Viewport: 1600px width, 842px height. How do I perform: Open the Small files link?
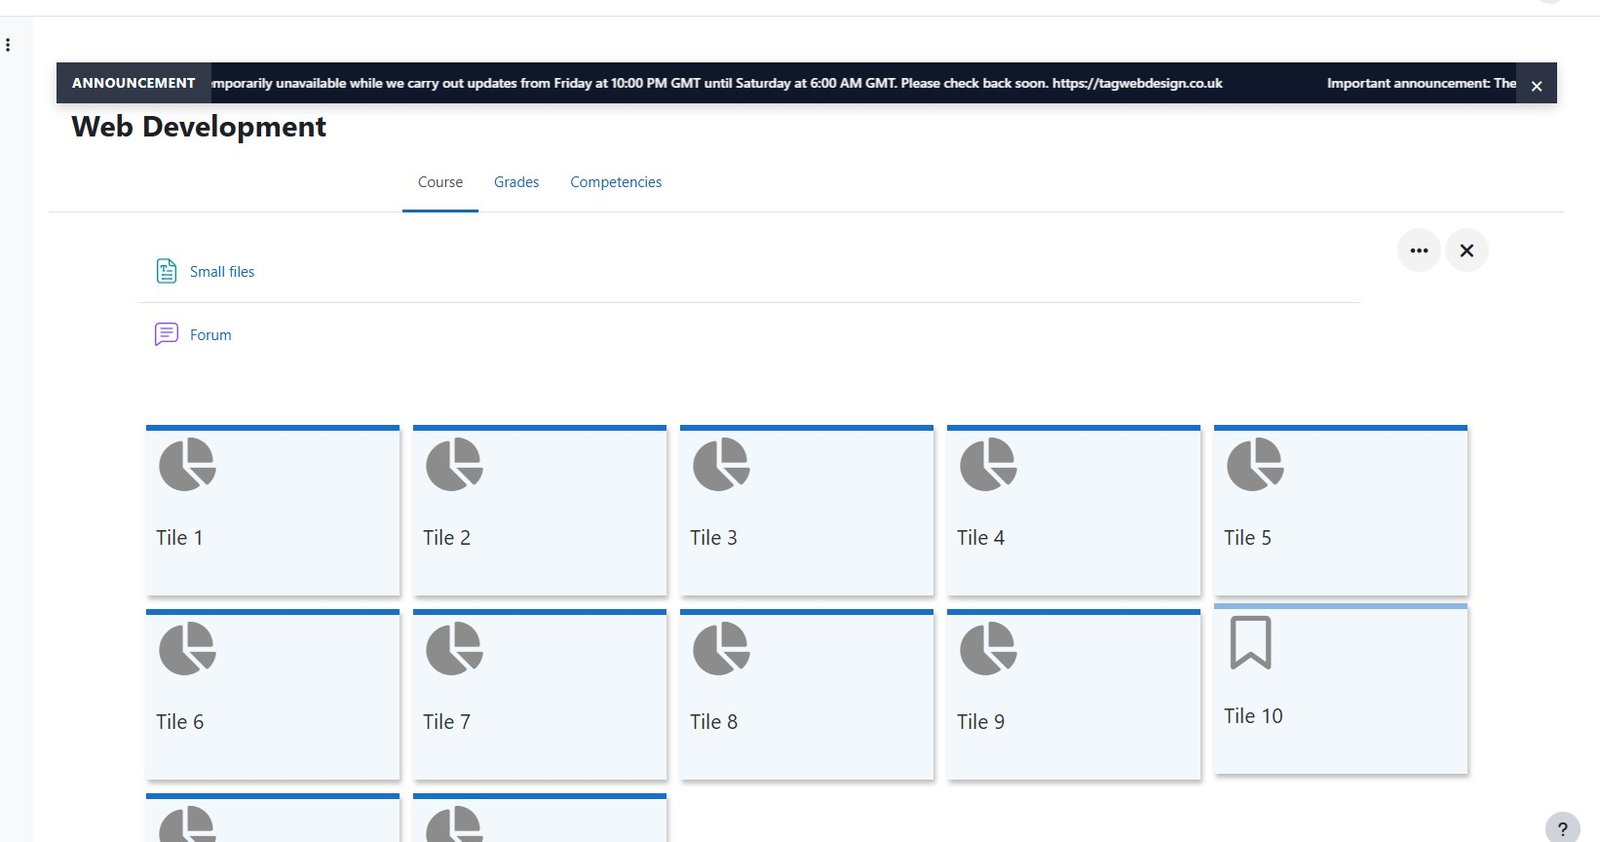click(222, 272)
